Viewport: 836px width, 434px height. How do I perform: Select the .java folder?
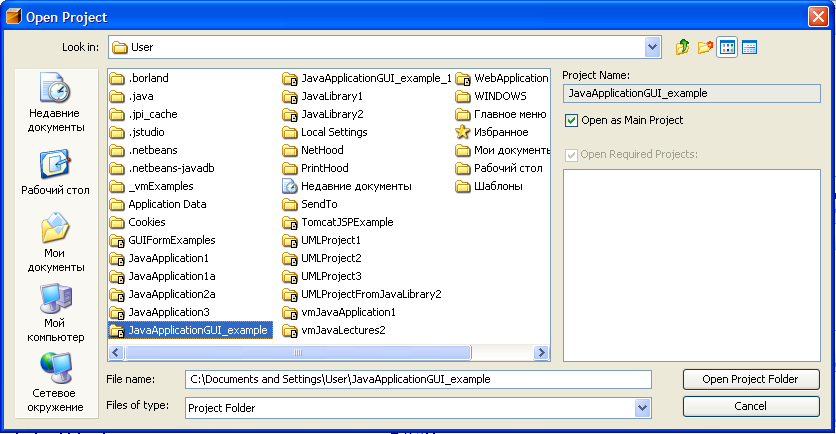coord(132,97)
